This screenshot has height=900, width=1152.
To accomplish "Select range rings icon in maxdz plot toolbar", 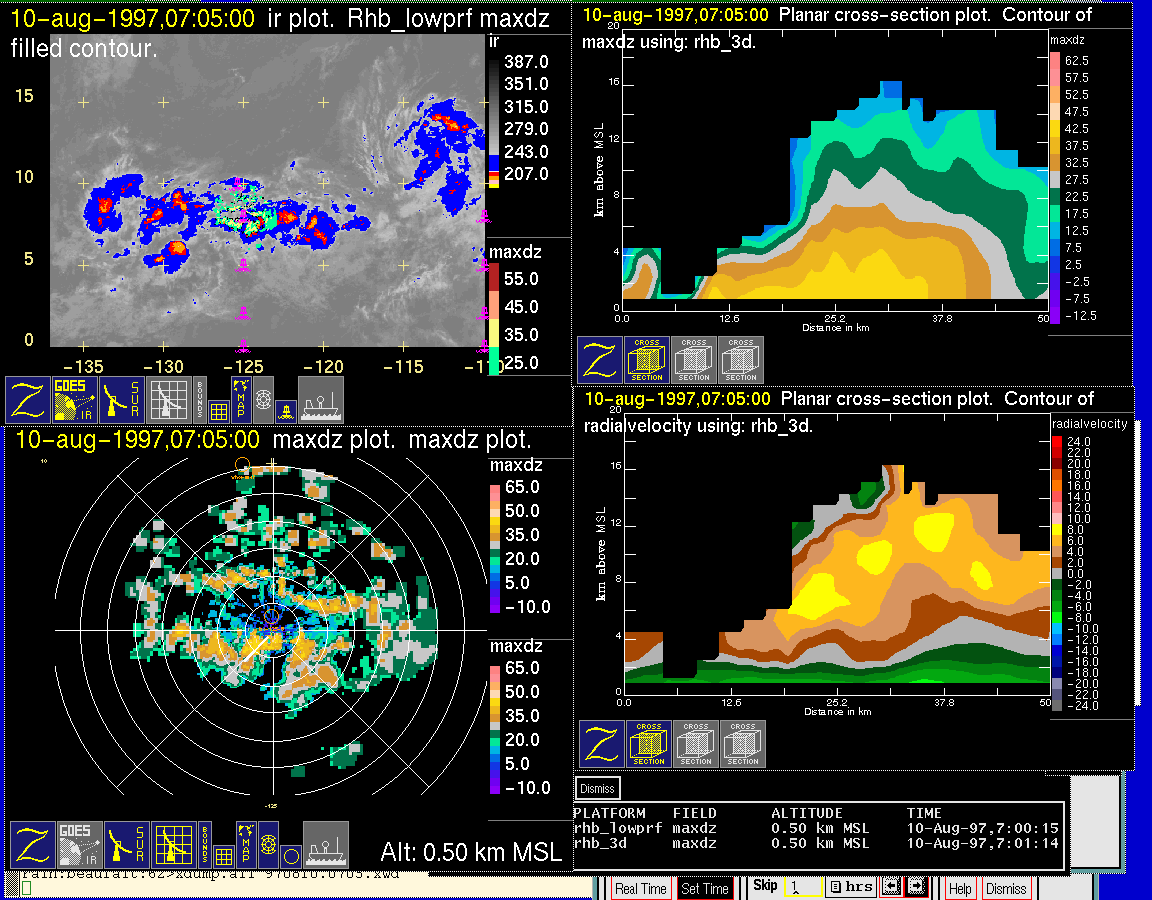I will [268, 845].
